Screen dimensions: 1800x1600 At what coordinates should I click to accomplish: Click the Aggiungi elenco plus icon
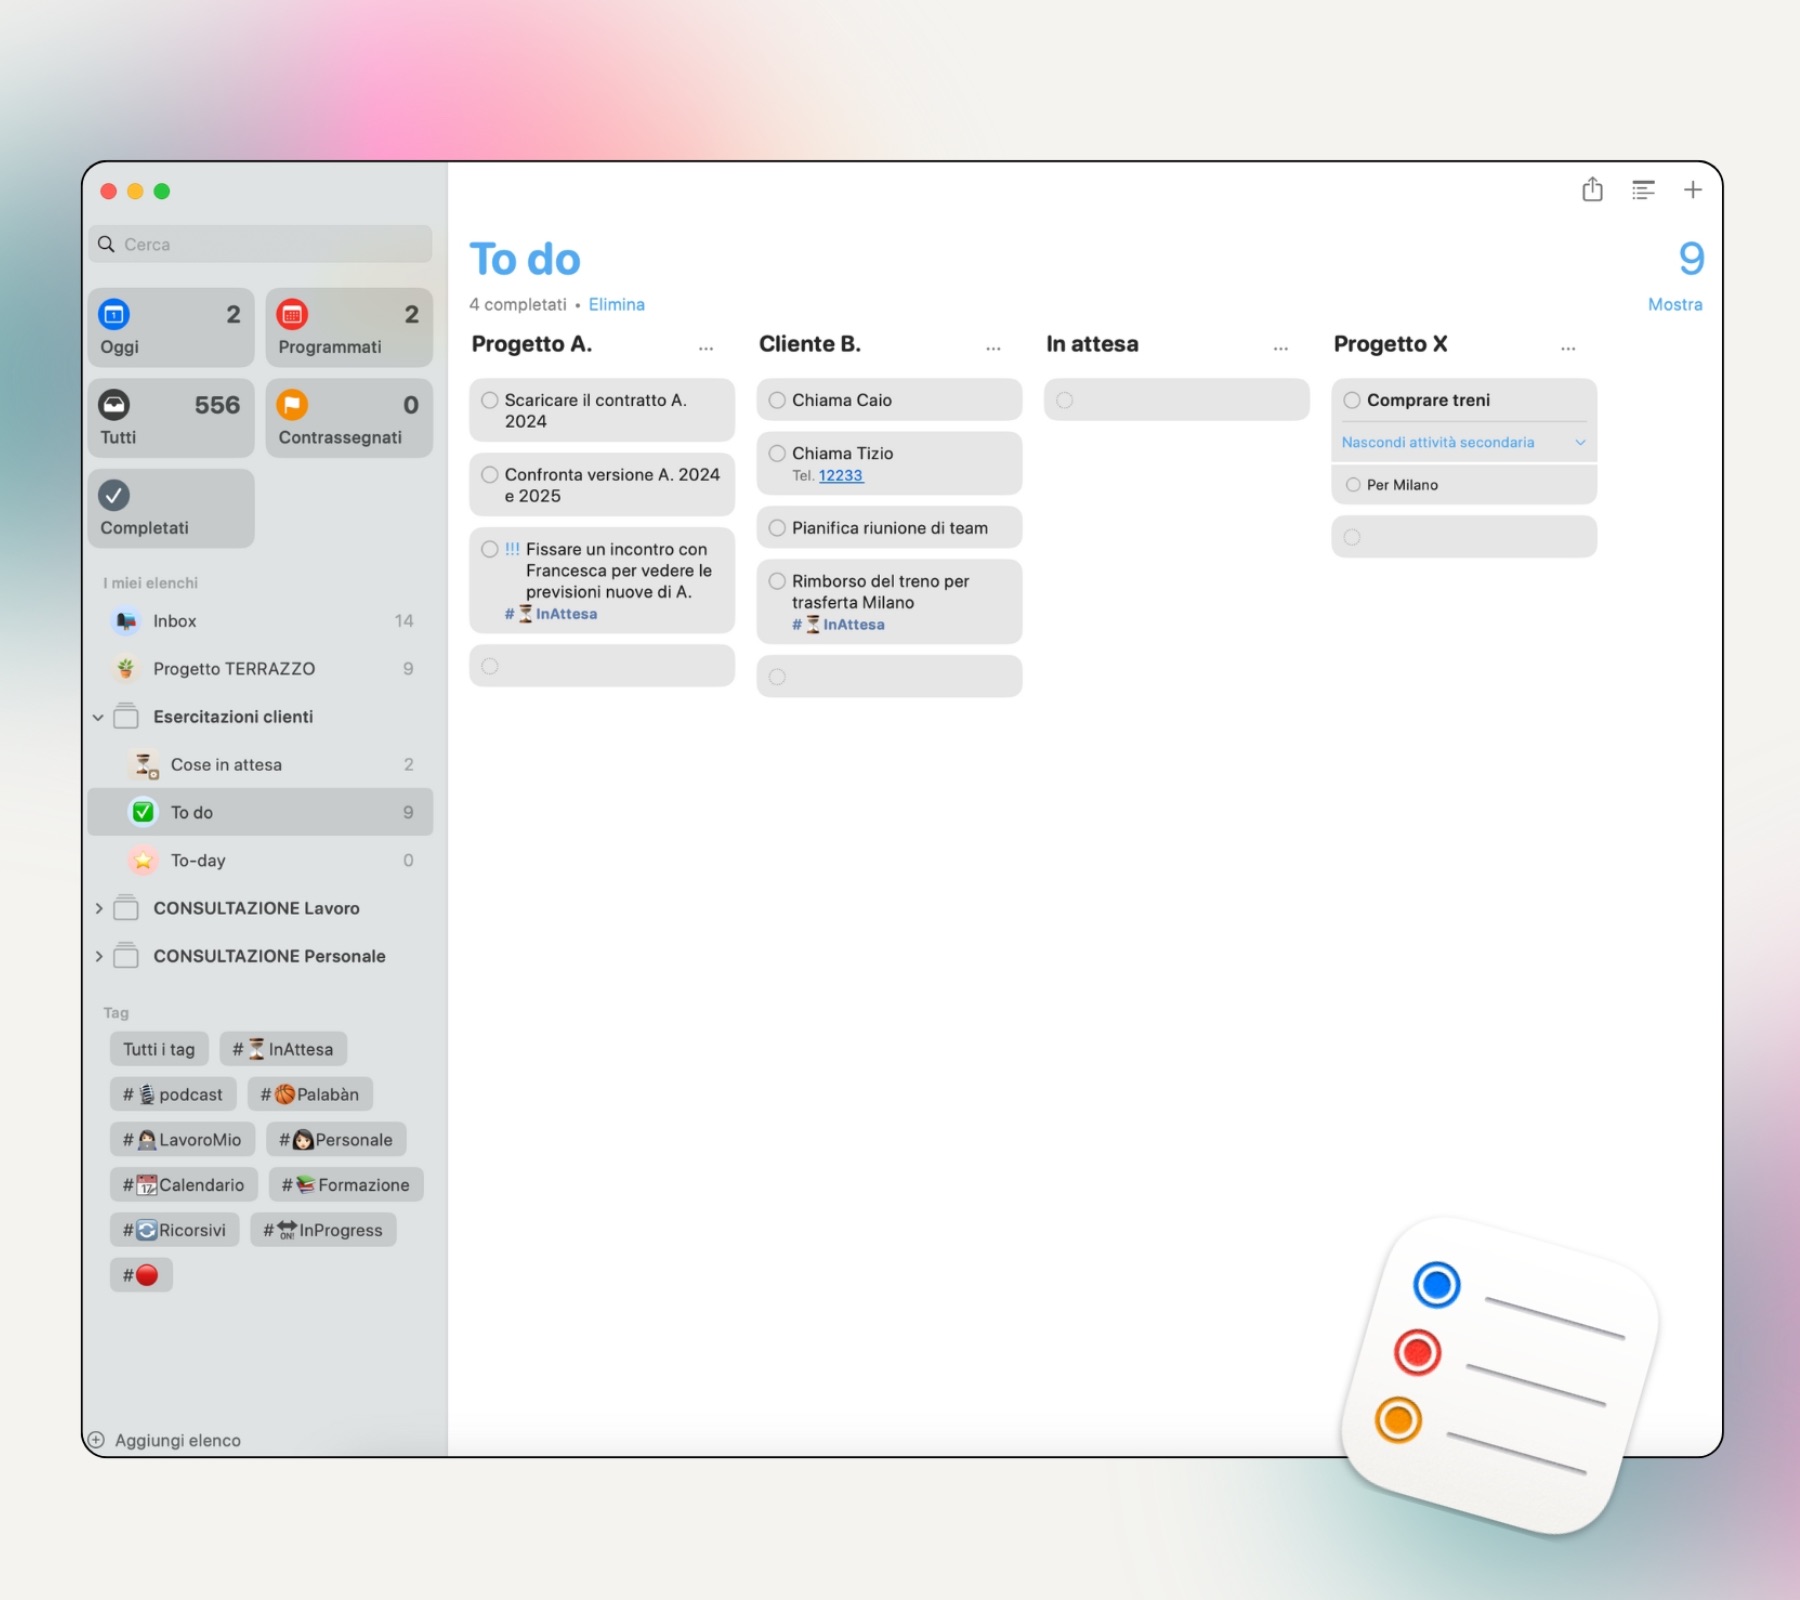click(x=97, y=1440)
